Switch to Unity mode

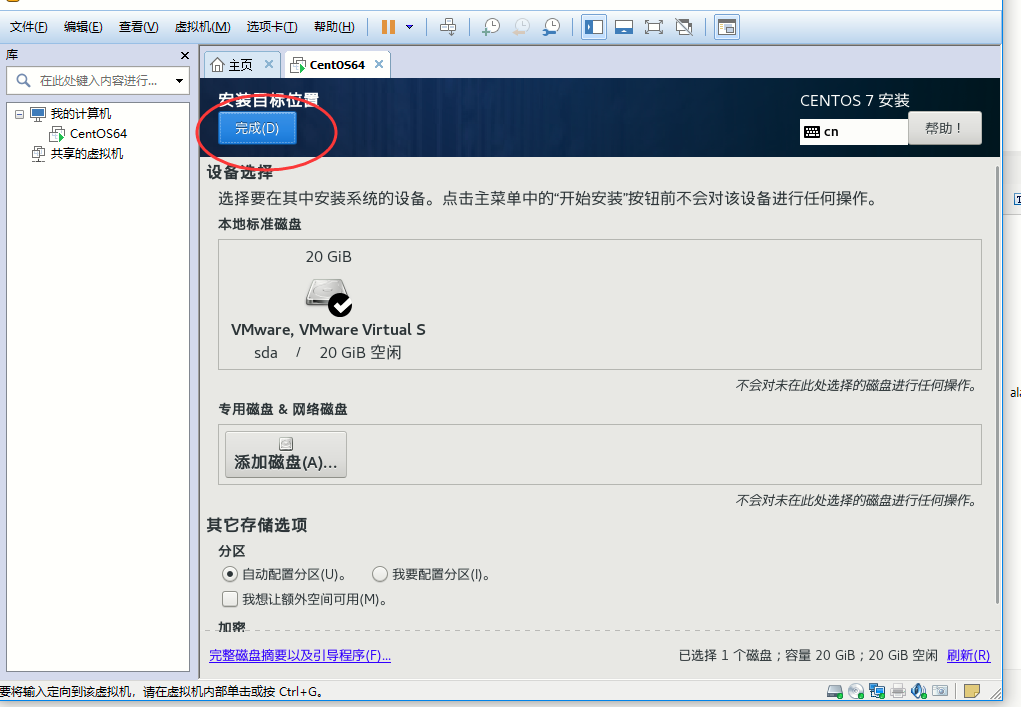[x=684, y=27]
